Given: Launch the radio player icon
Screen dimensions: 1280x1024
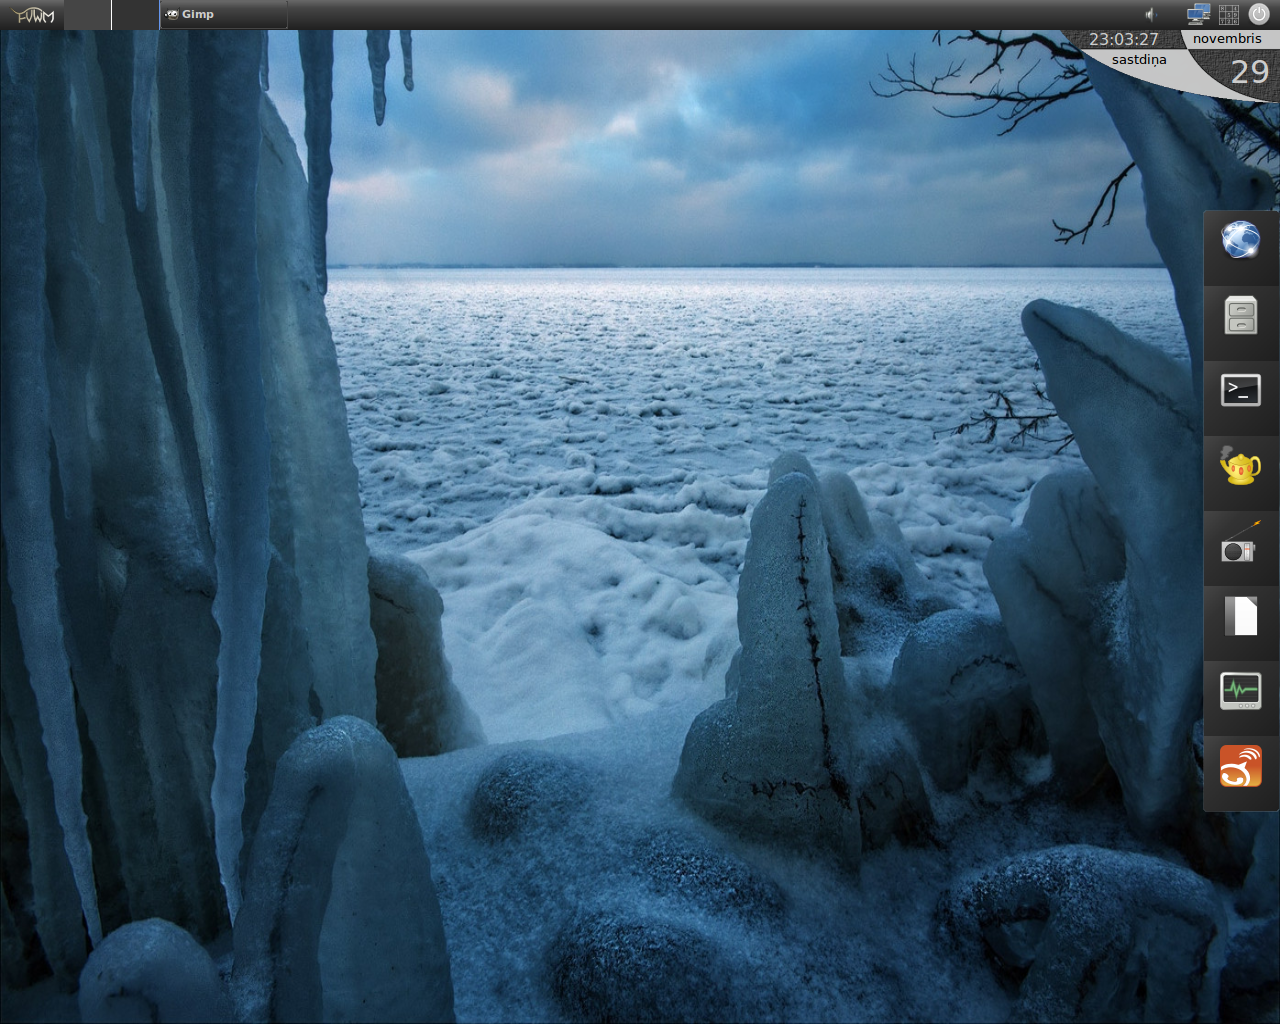Looking at the screenshot, I should [1241, 543].
